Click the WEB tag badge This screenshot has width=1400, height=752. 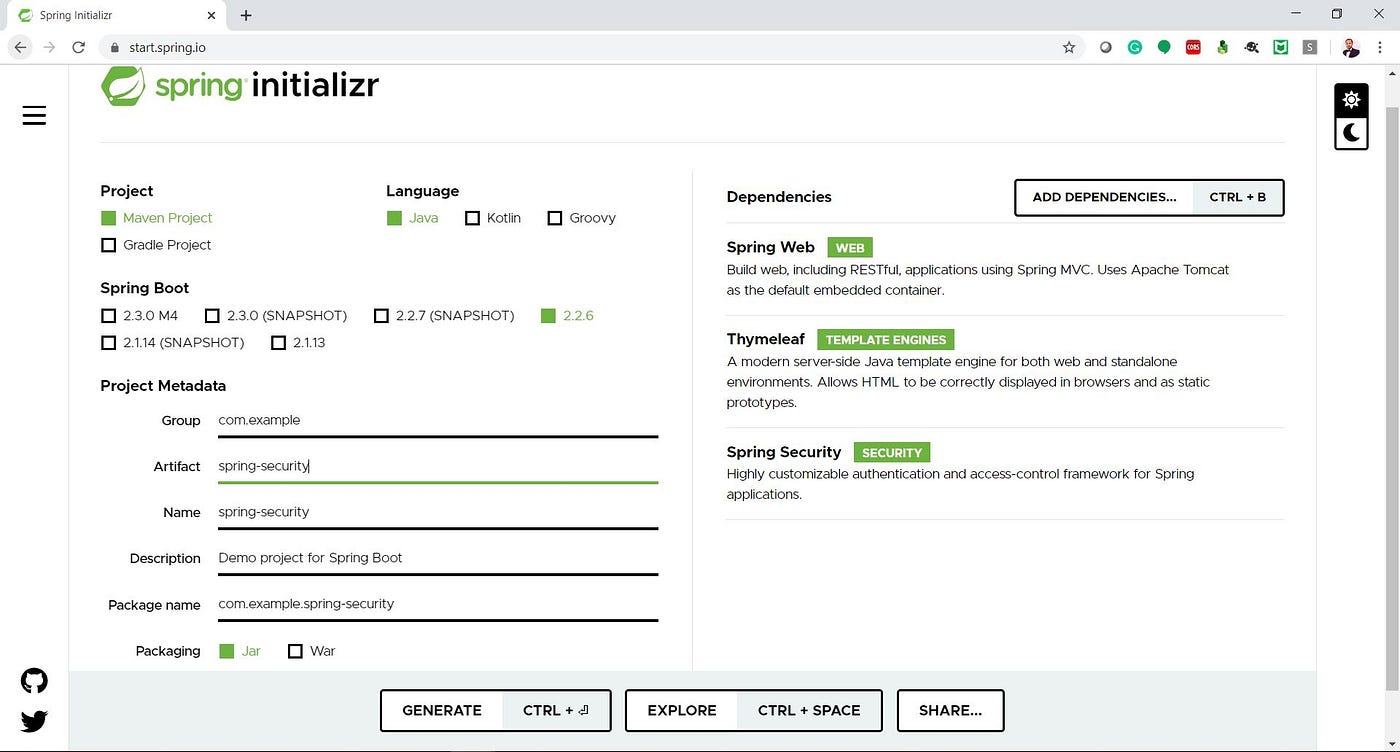(850, 248)
